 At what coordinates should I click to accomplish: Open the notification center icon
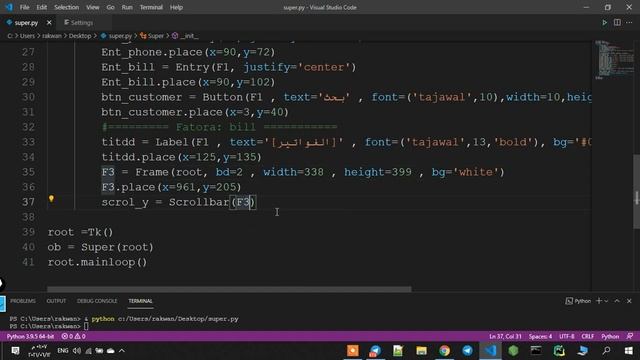click(x=15, y=351)
